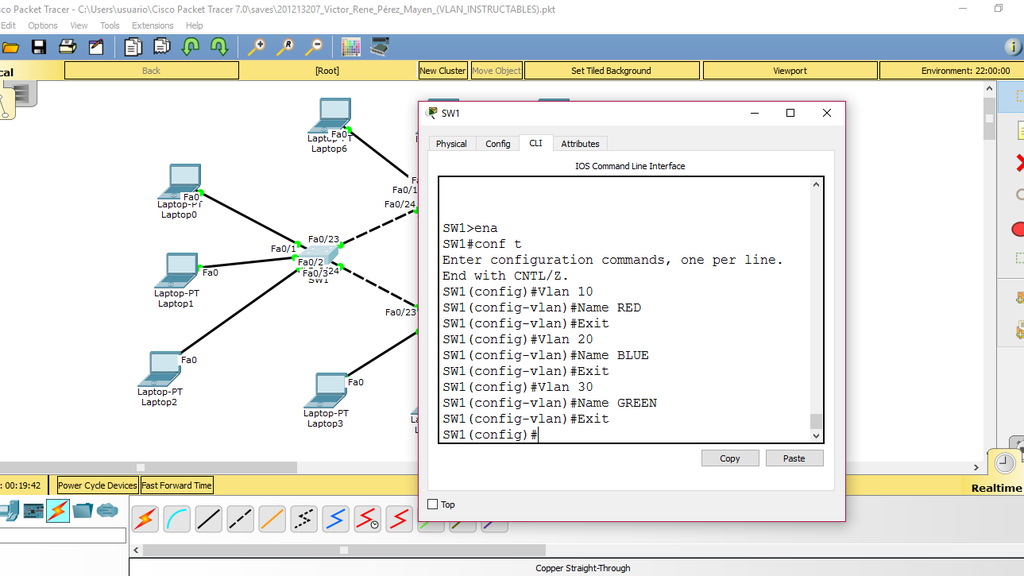Click the Paste button in CLI
The height and width of the screenshot is (576, 1024).
coord(794,458)
